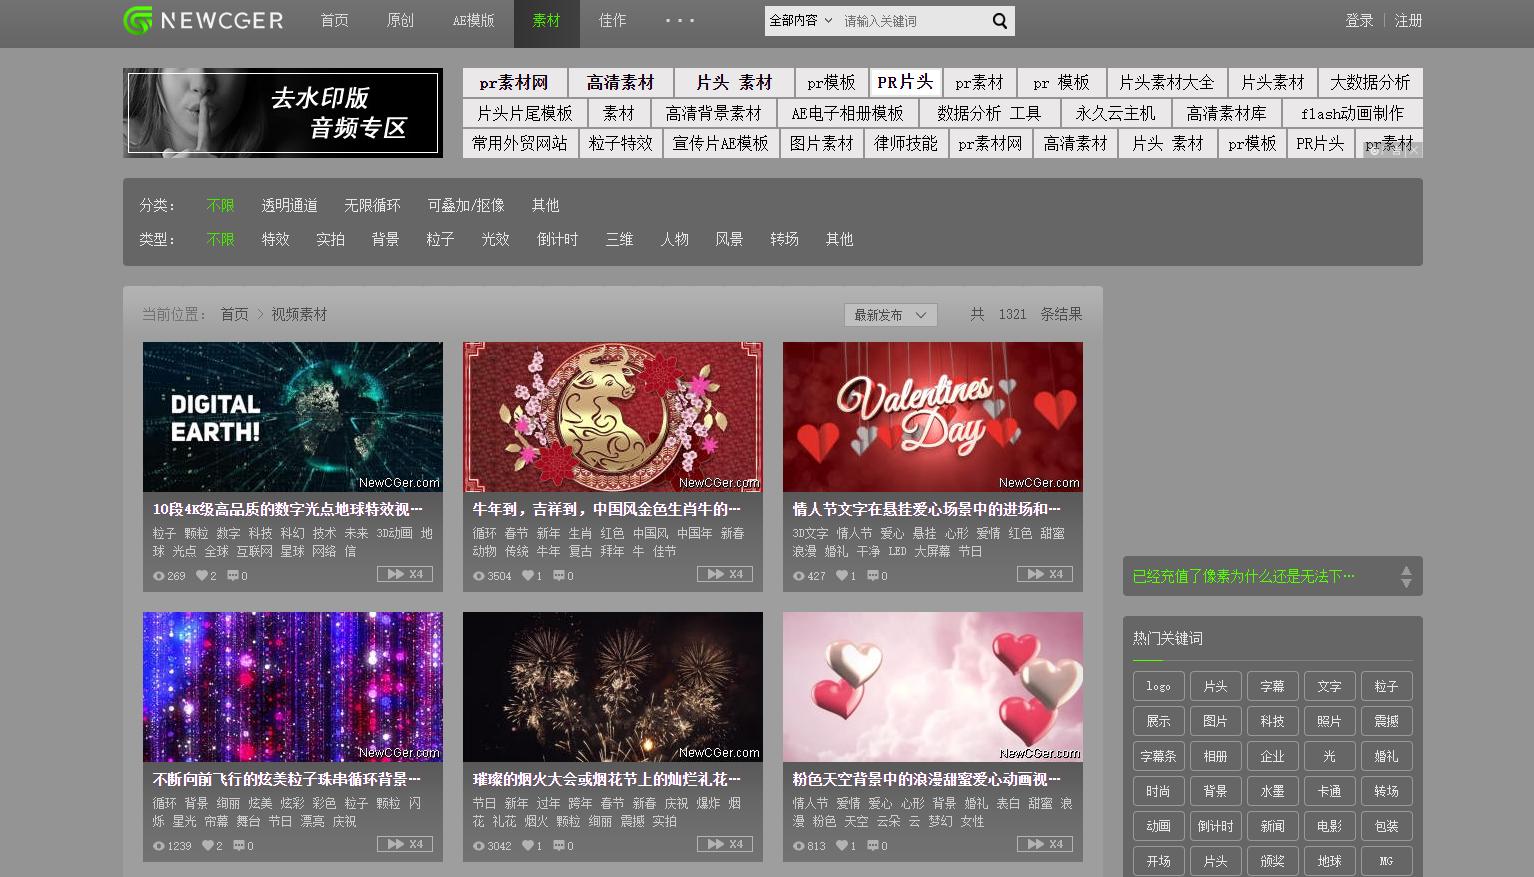The width and height of the screenshot is (1534, 877).
Task: Open the 首页 menu item
Action: tap(335, 21)
